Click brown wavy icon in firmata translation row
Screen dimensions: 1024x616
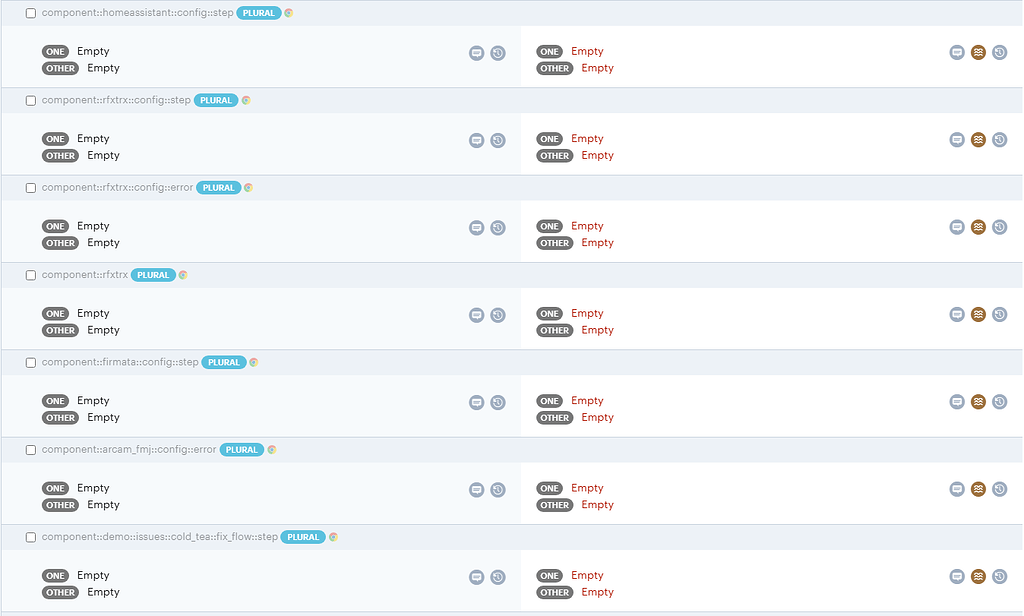[978, 401]
